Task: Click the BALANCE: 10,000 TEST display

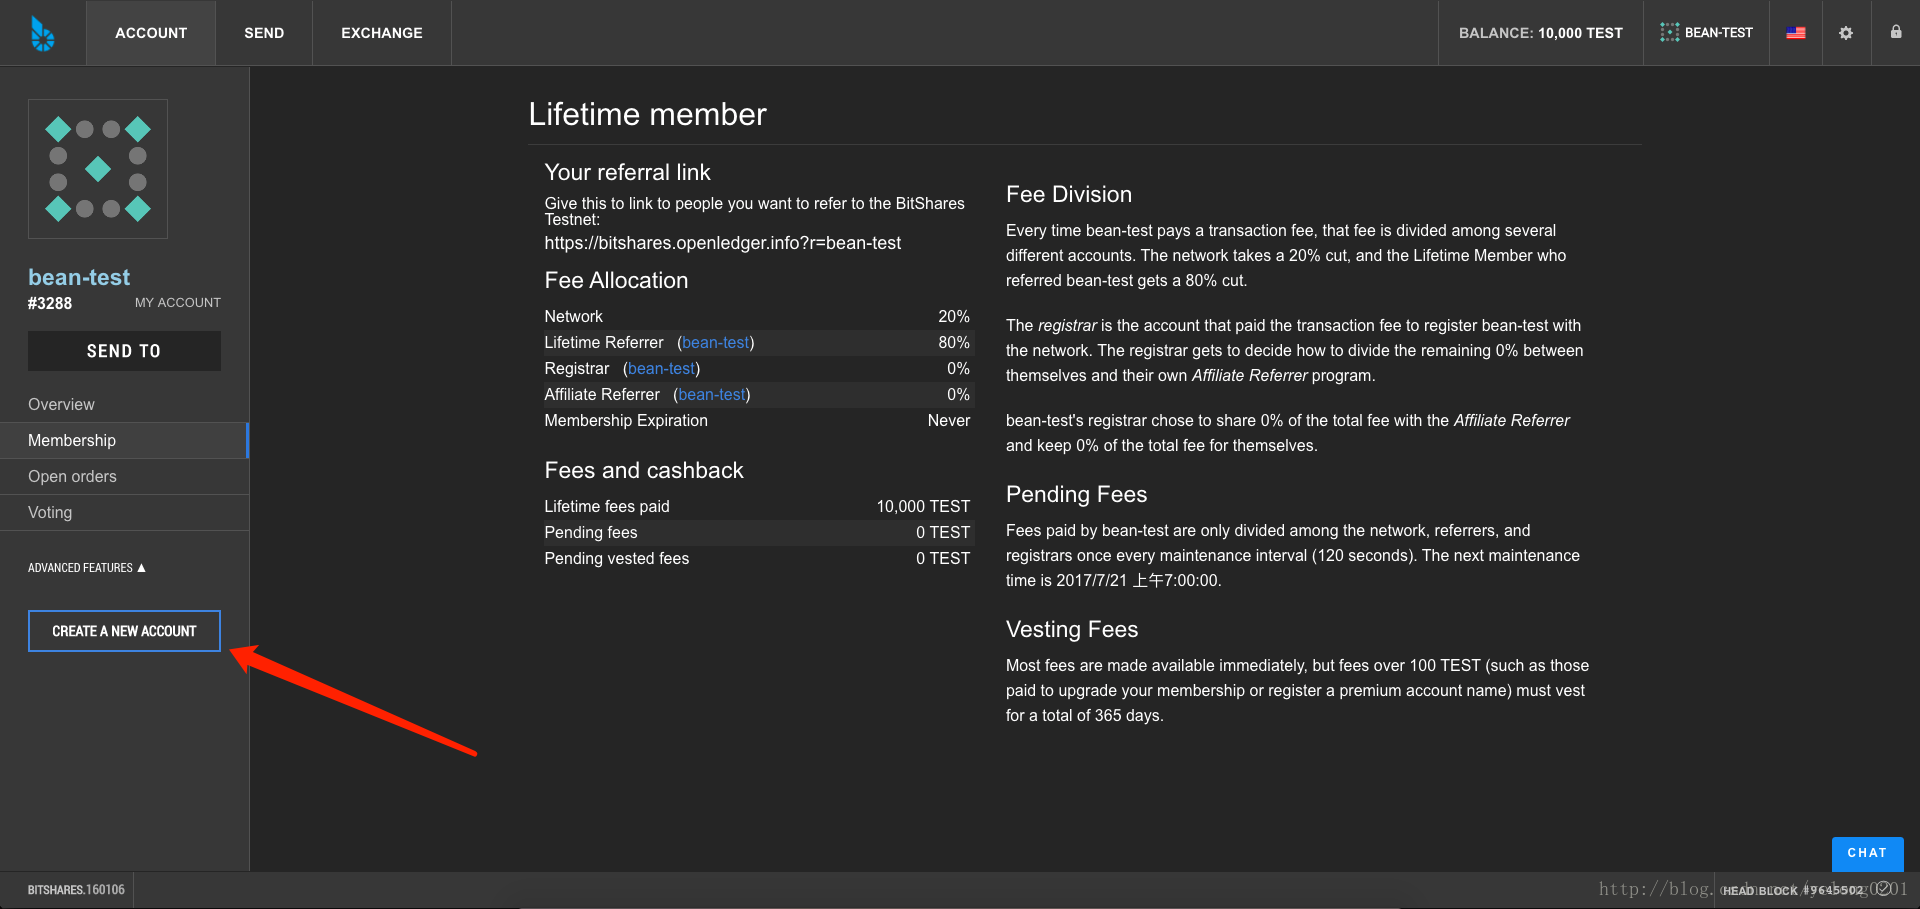Action: 1540,33
